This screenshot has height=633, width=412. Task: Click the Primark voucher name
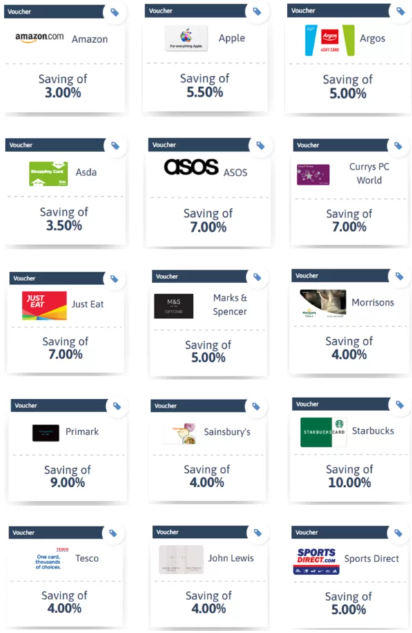82,432
